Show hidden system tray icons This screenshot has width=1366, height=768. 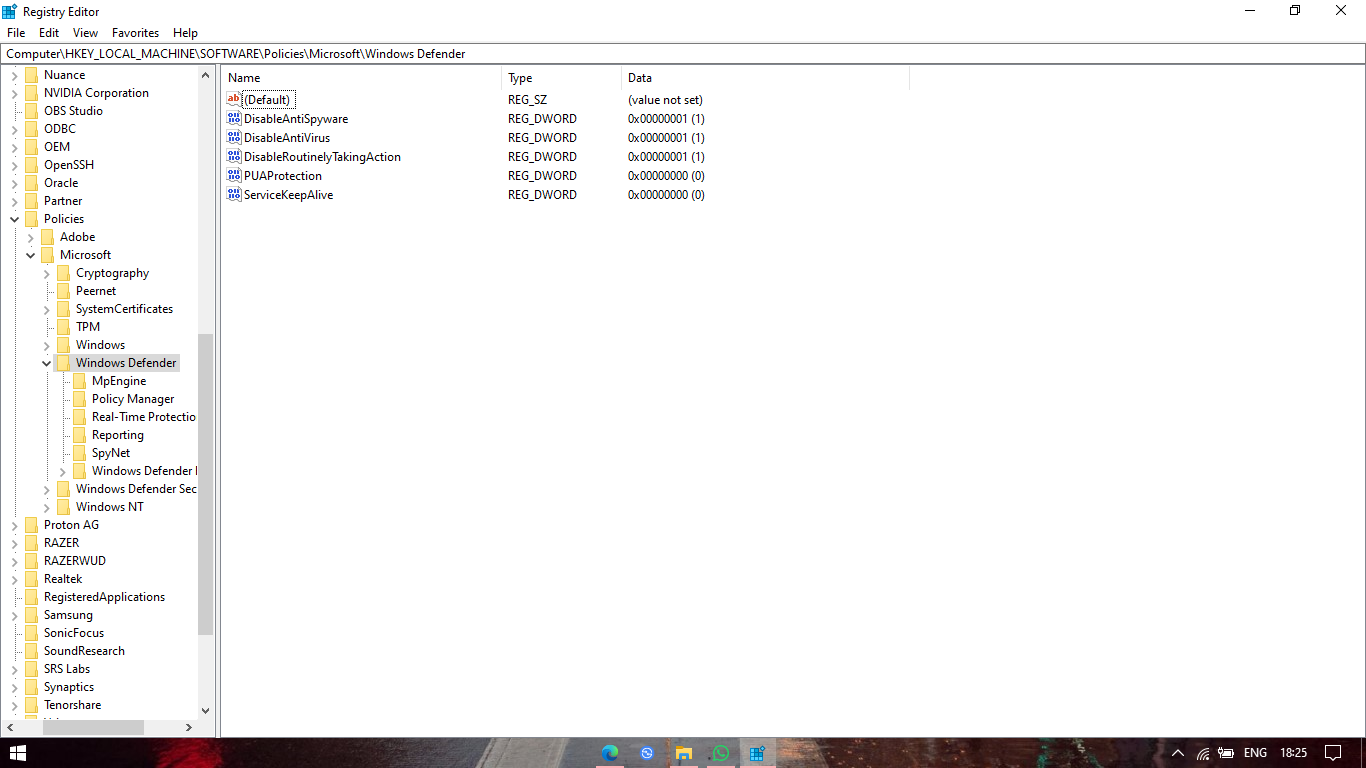pos(1178,753)
